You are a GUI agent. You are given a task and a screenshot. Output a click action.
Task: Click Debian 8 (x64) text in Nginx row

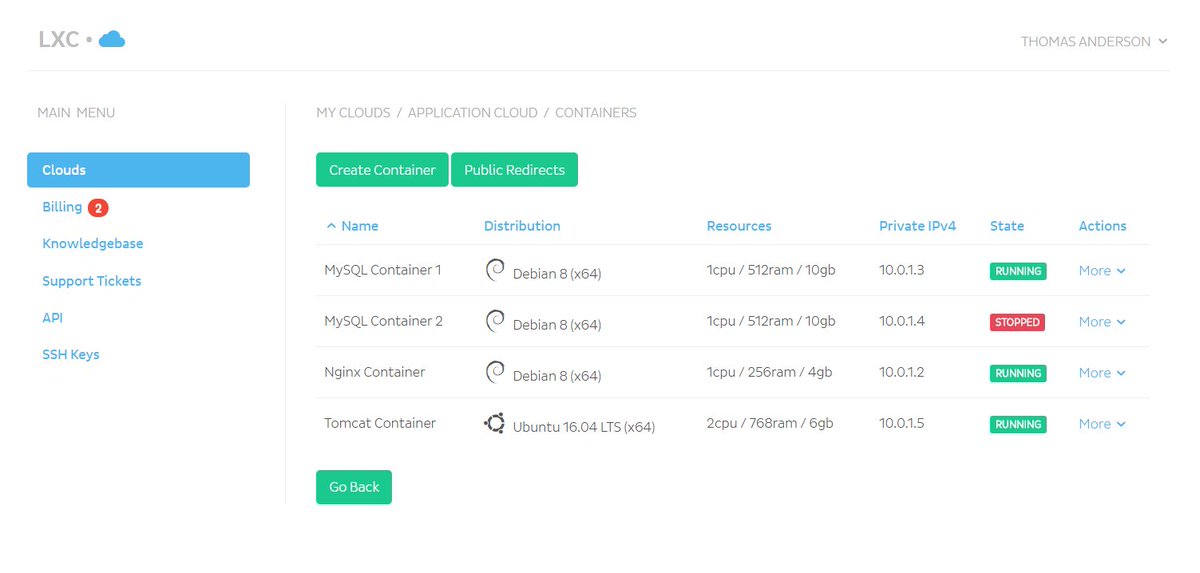click(557, 376)
